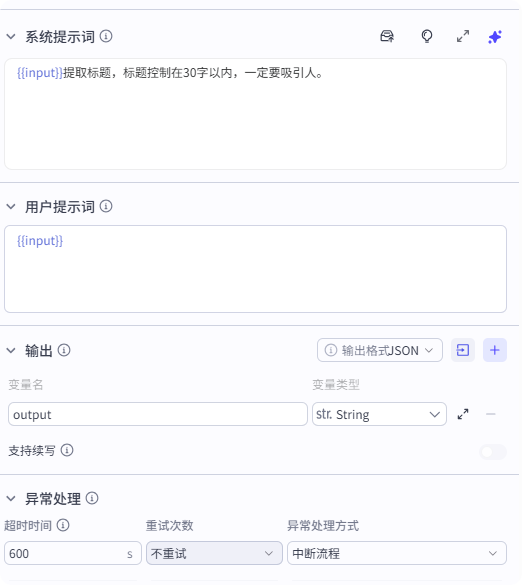
Task: Click the 变量类型 column label
Action: (336, 384)
